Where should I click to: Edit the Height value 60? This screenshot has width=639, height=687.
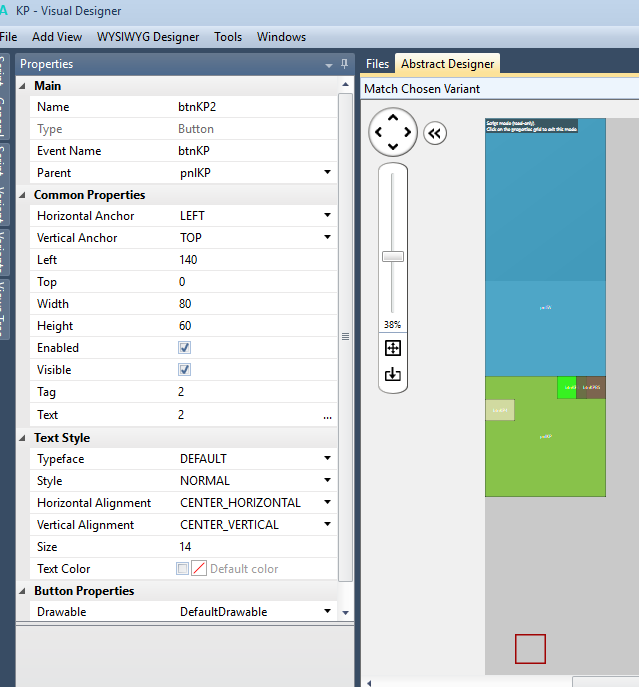256,326
